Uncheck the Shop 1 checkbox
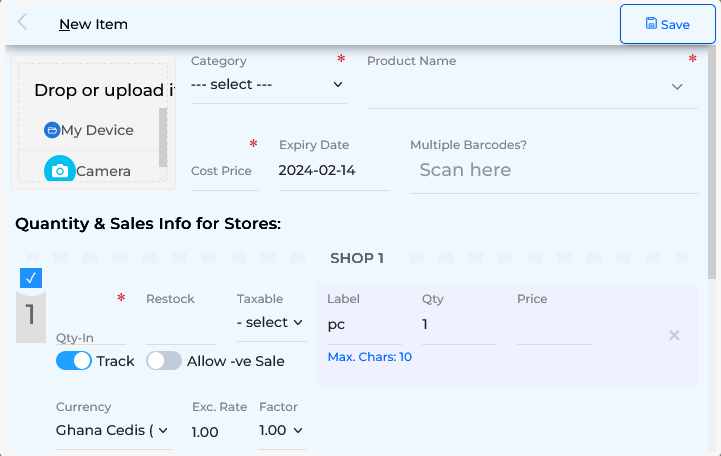Viewport: 721px width, 456px height. pos(30,278)
